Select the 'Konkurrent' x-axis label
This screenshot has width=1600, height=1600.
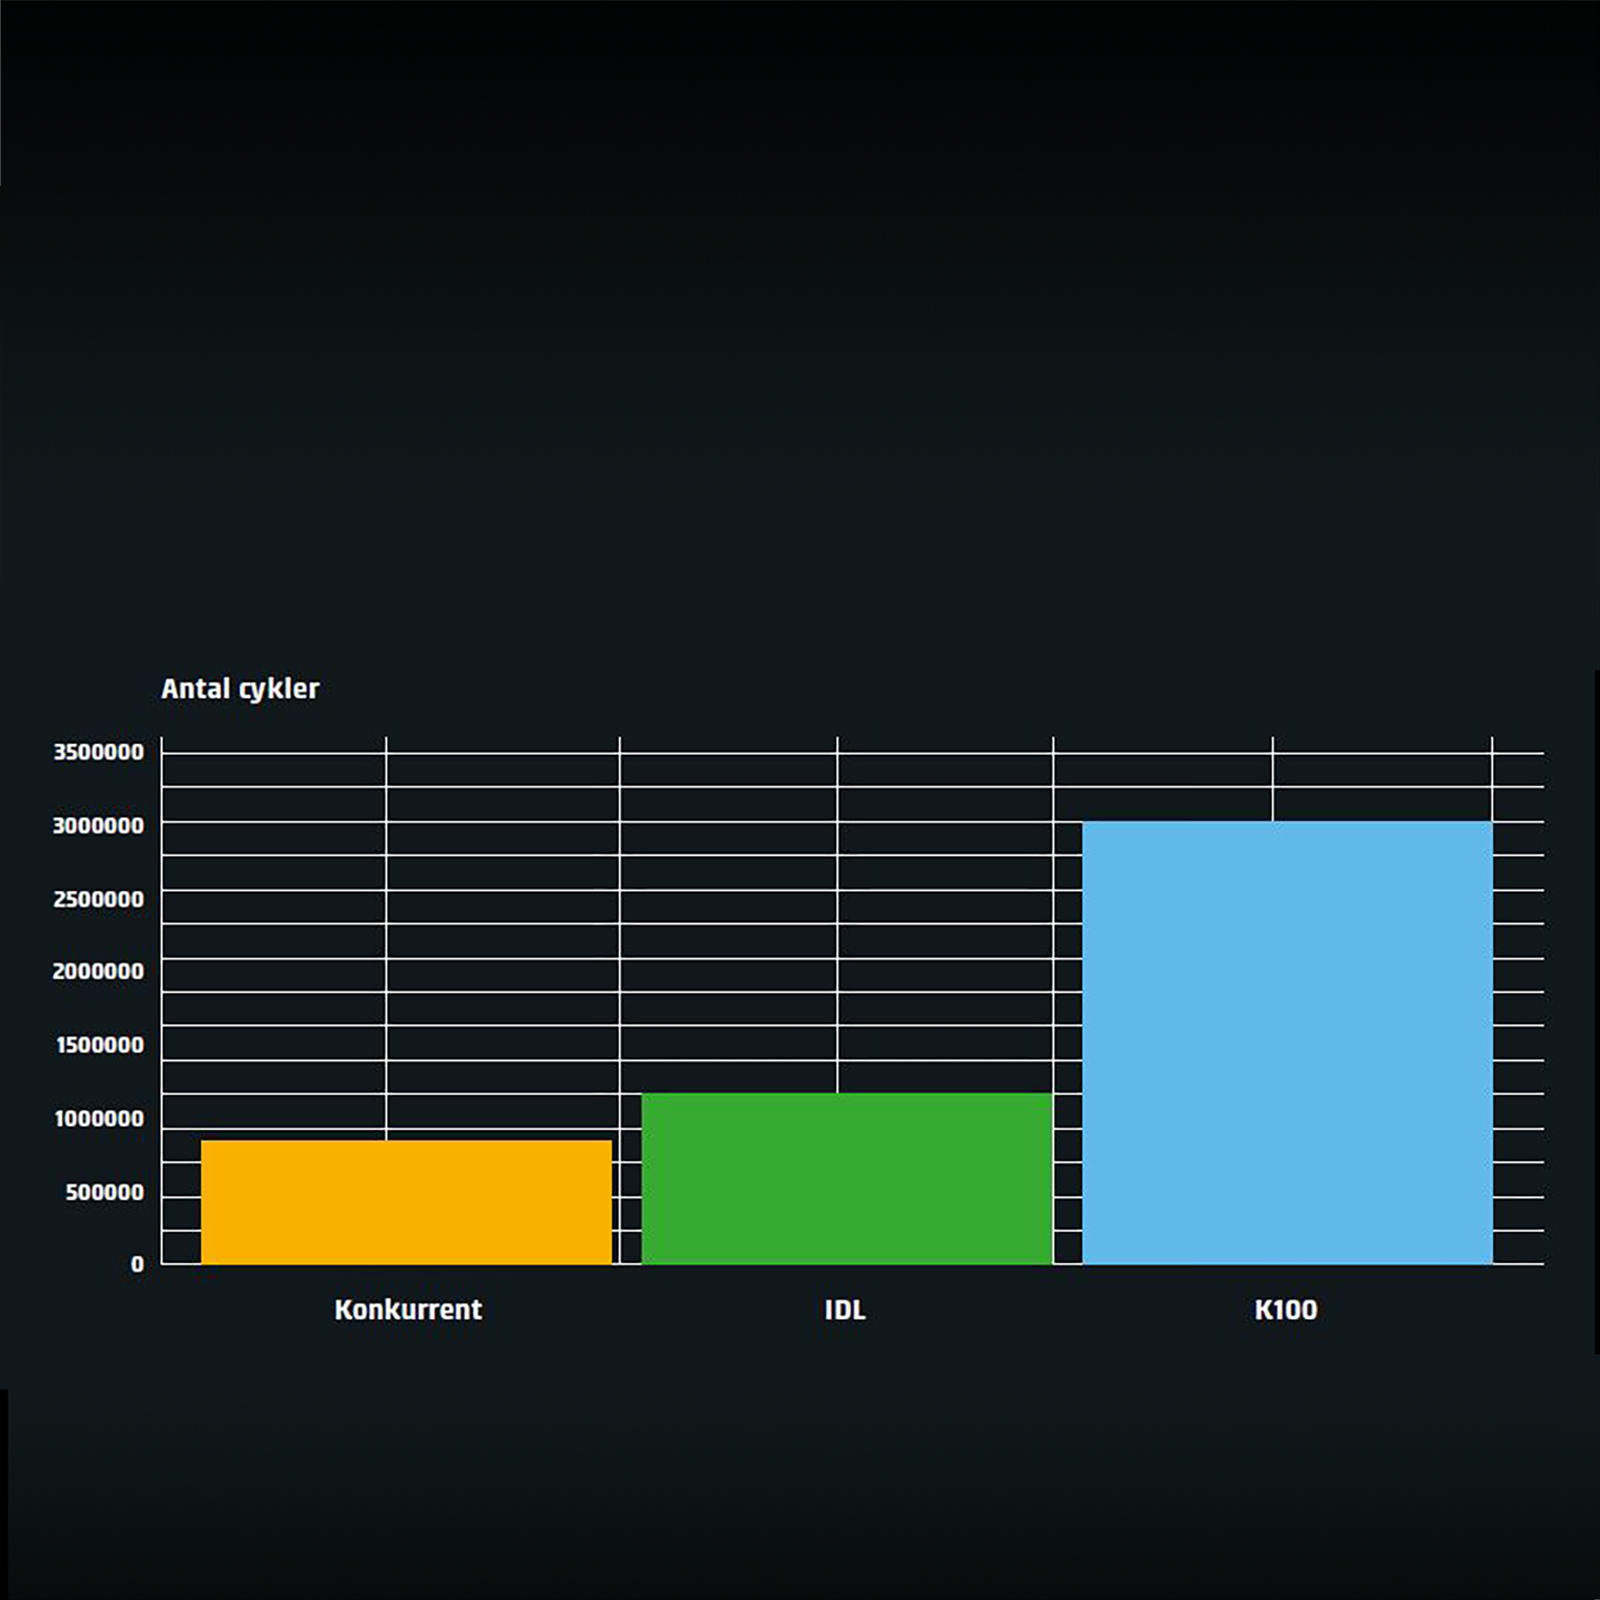[x=408, y=1310]
